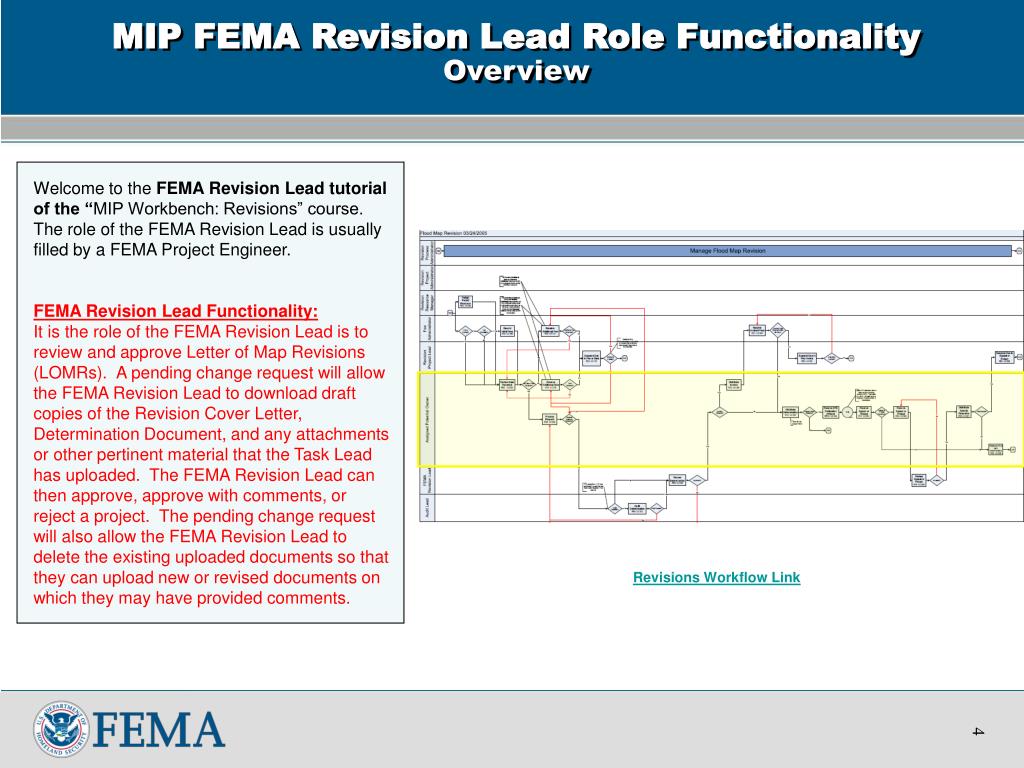
Task: Click the page number 4
Action: click(x=978, y=731)
